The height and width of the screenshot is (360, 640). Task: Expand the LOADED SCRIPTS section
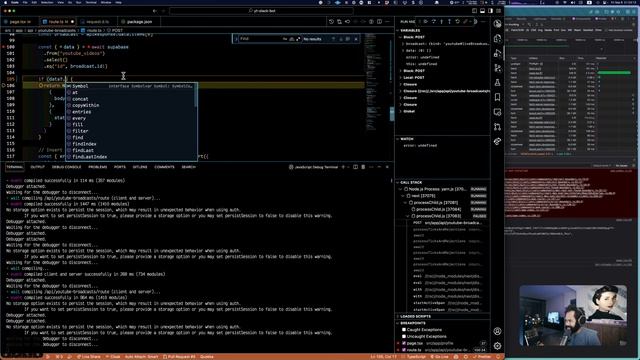pyautogui.click(x=416, y=316)
